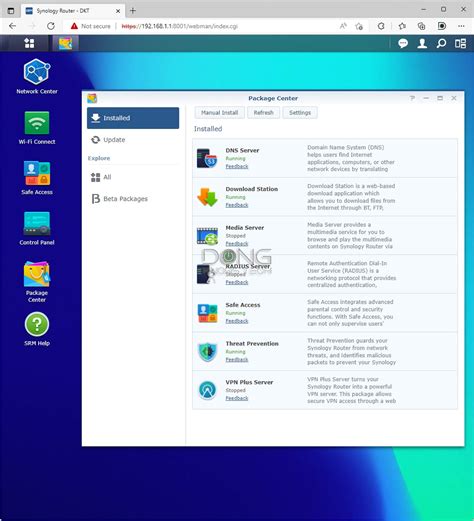Click the RADIUS Server package icon
Image resolution: width=474 pixels, height=521 pixels.
click(x=206, y=274)
